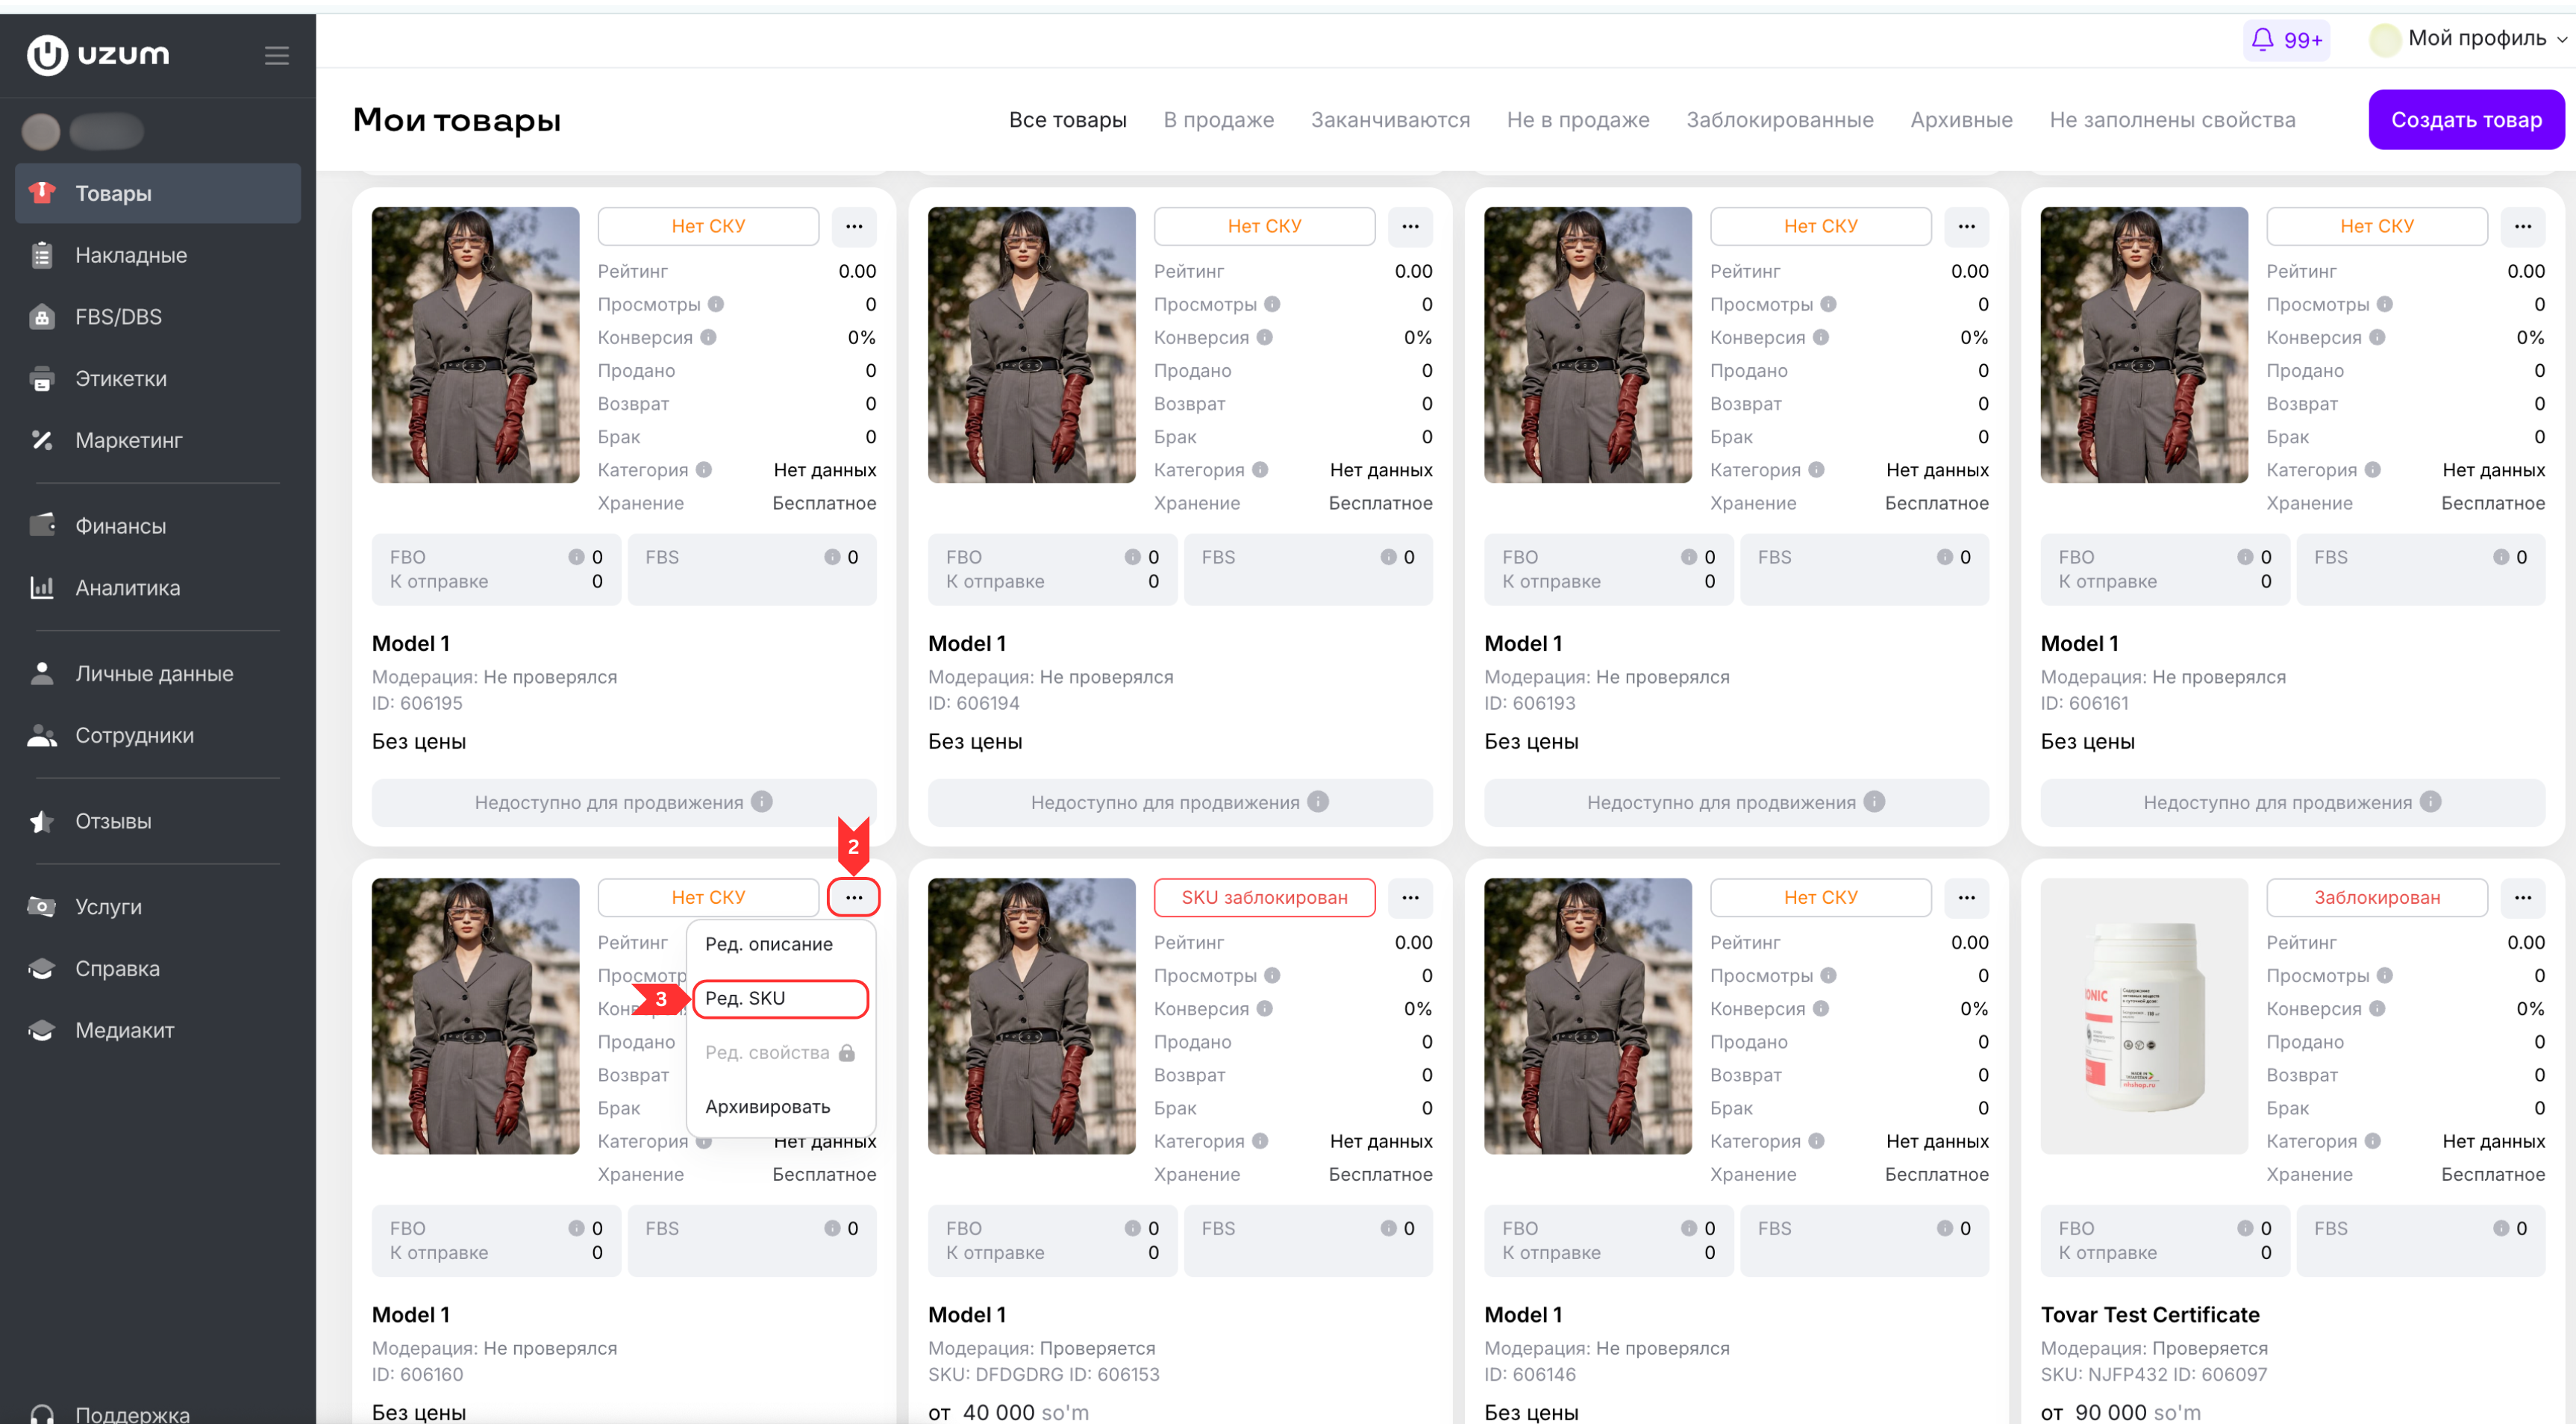Expand the Мой профиль dropdown
2576x1424 pixels.
coord(2468,39)
